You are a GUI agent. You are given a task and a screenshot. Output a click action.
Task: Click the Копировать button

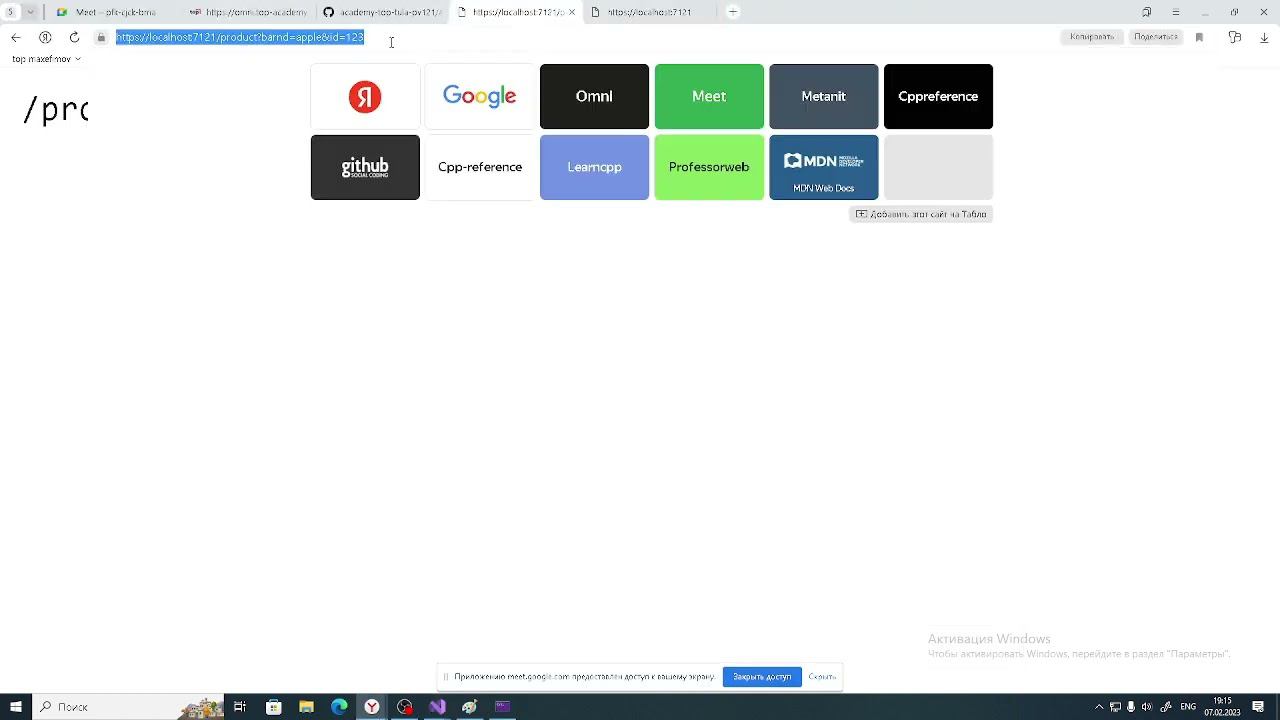tap(1091, 37)
